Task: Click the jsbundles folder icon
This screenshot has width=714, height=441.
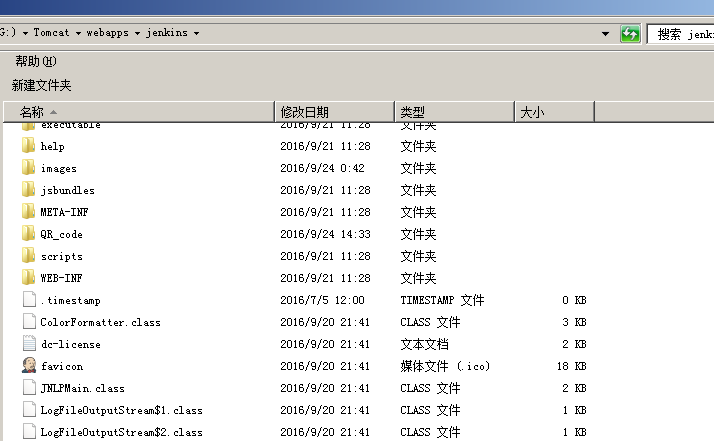Action: point(28,190)
